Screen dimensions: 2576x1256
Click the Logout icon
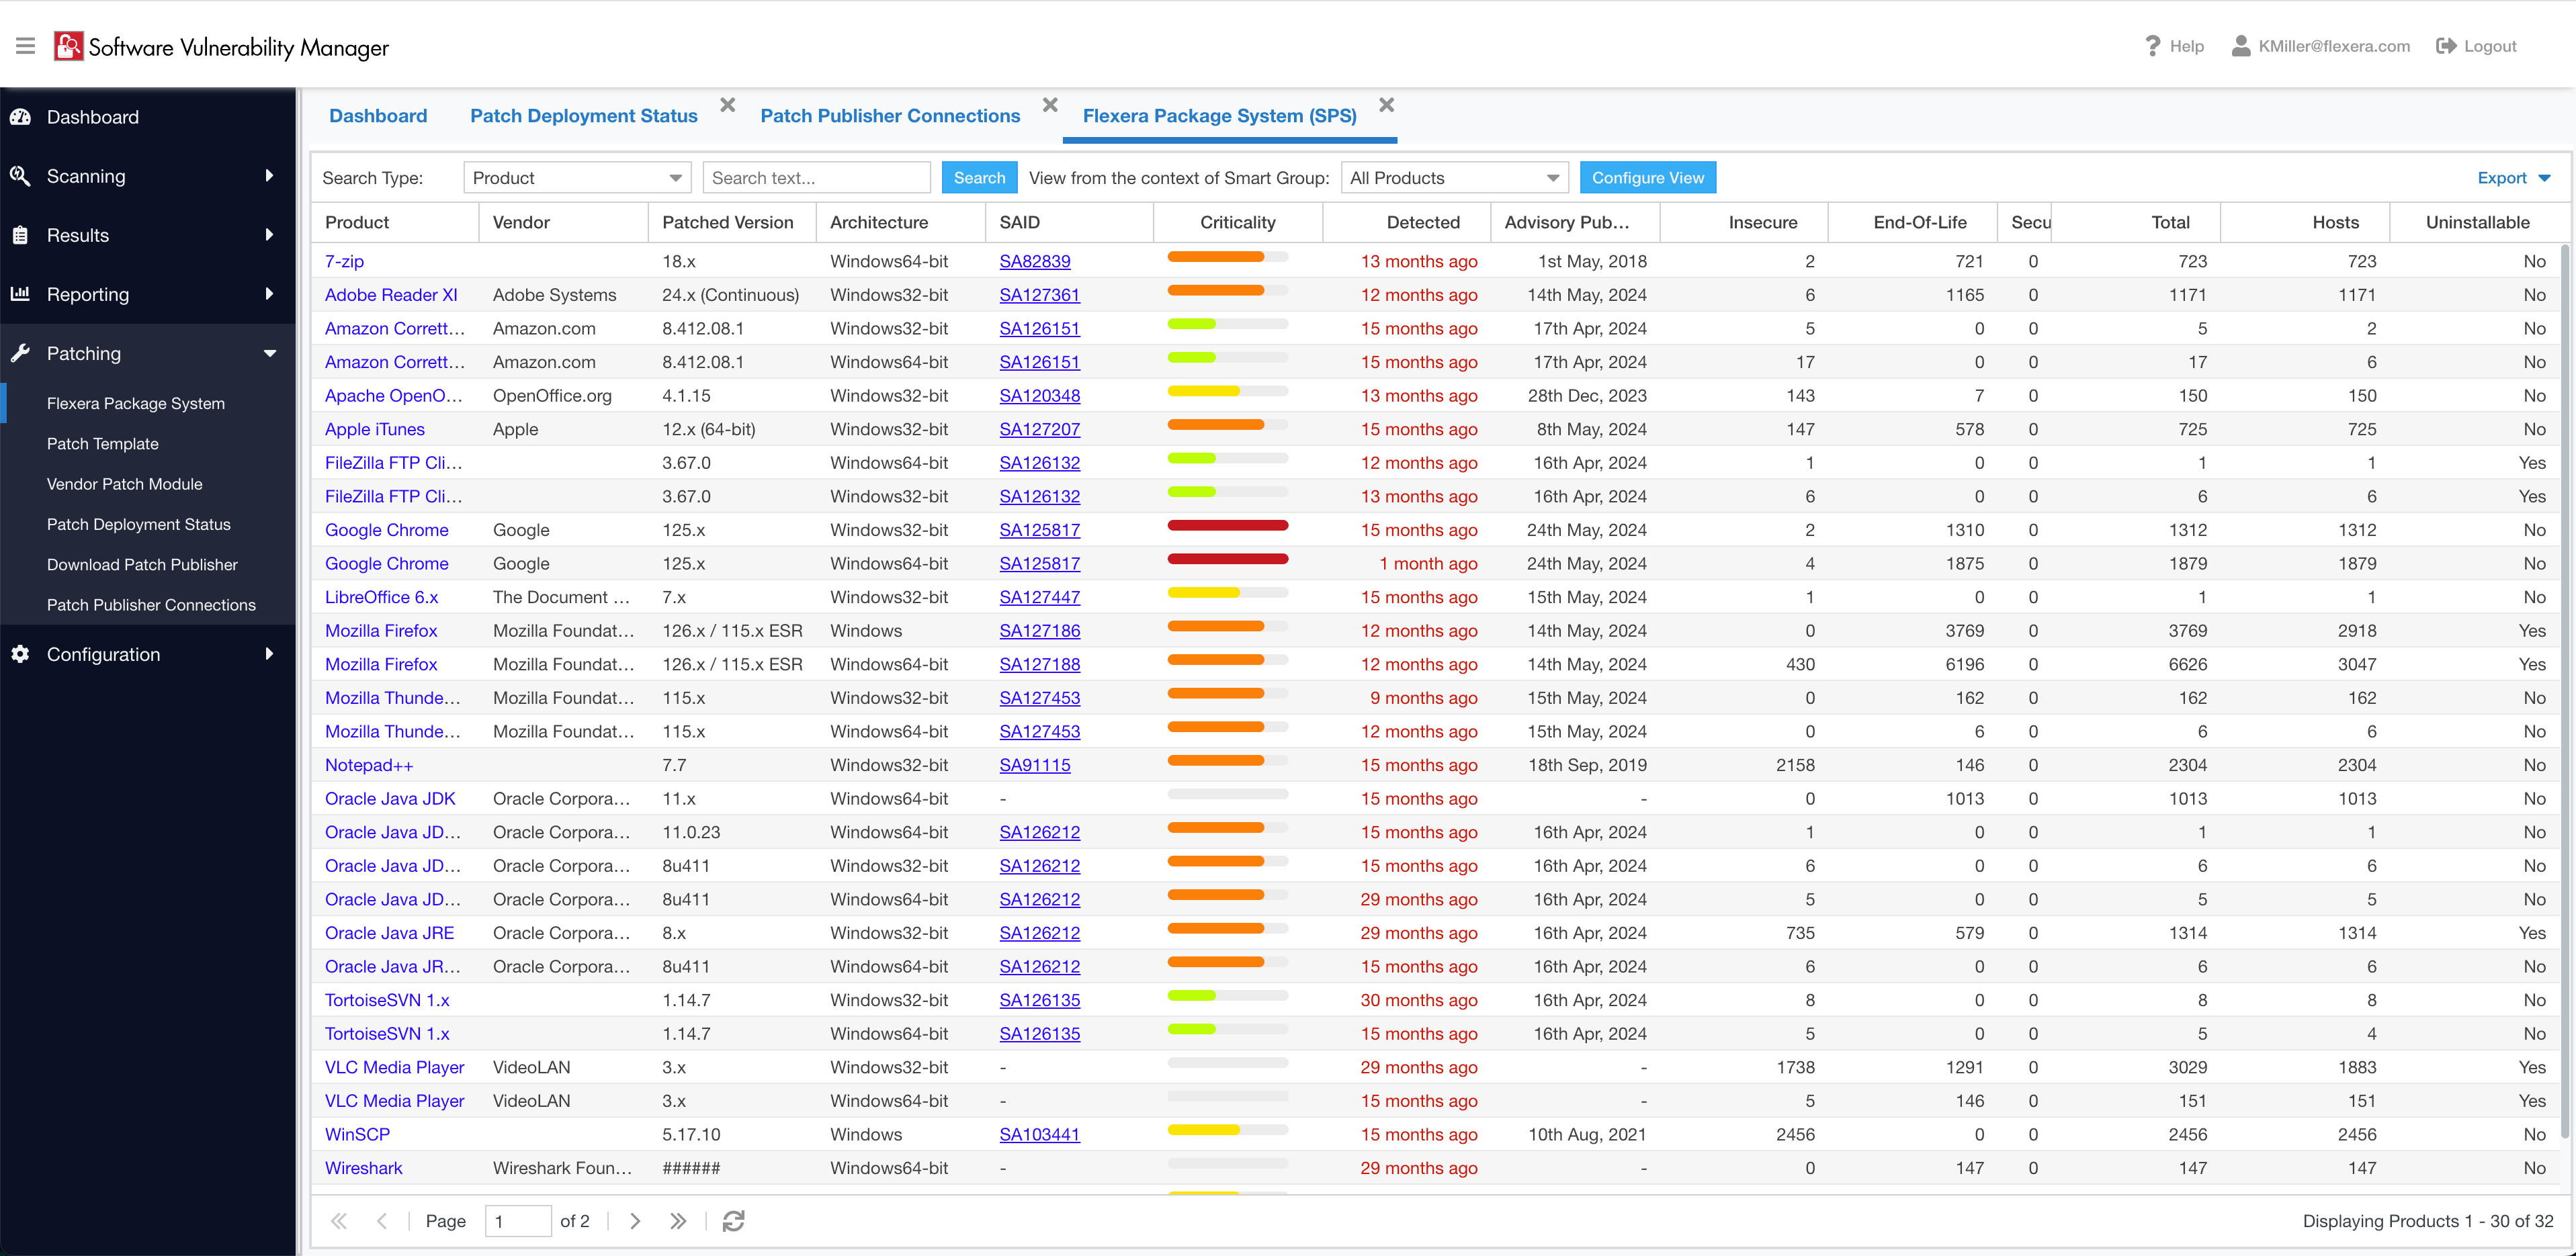[x=2446, y=45]
